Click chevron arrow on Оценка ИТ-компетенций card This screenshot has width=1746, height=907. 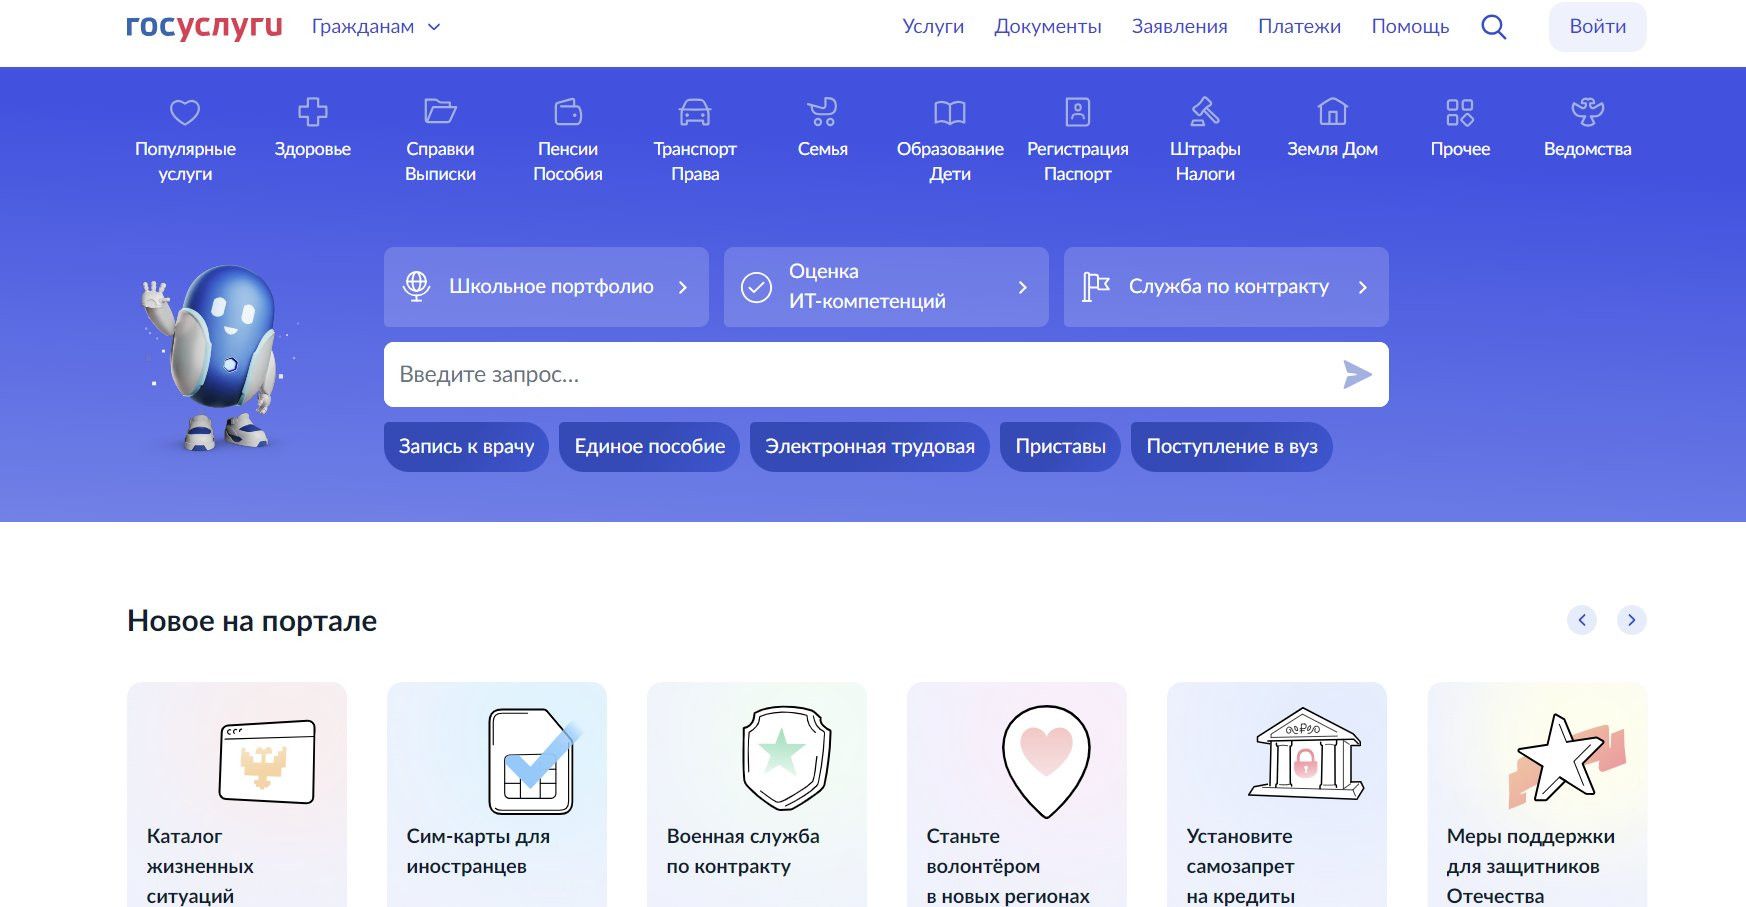(x=1023, y=287)
